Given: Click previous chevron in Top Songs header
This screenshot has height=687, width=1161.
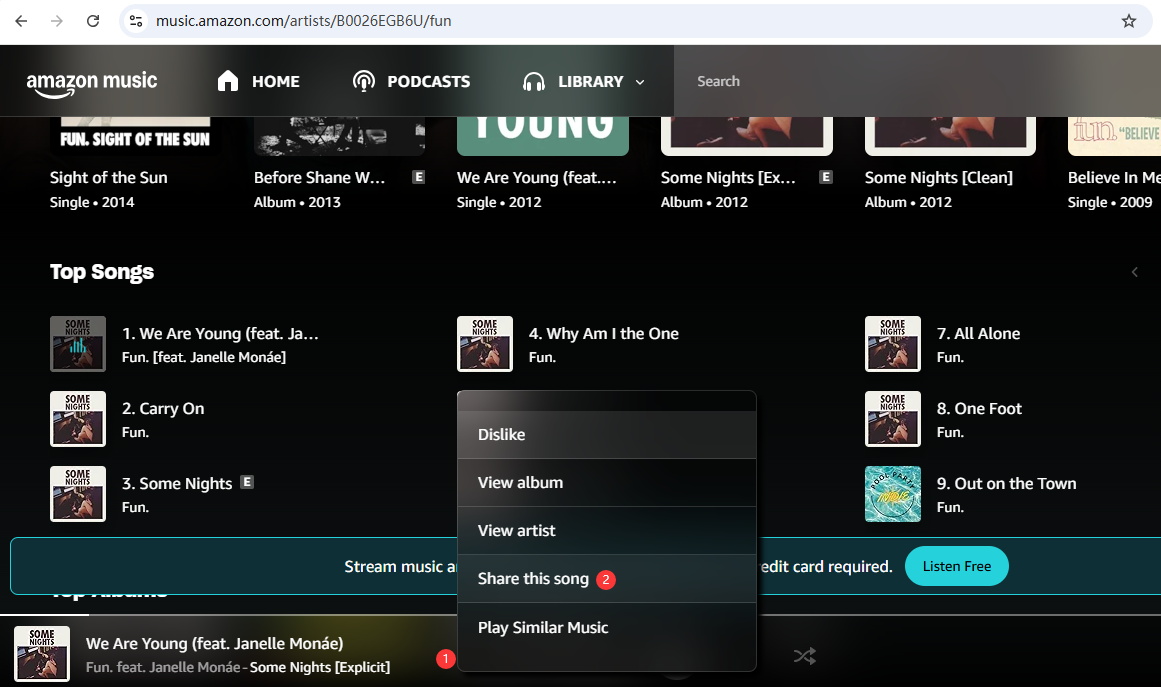Looking at the screenshot, I should point(1134,272).
